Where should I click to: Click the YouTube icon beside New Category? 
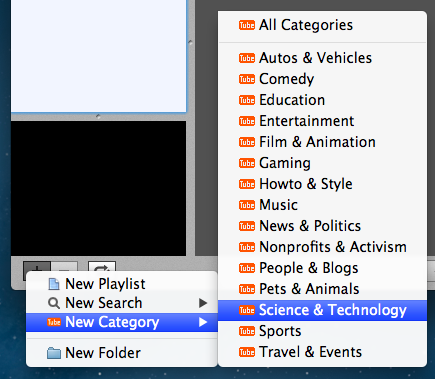(x=54, y=322)
